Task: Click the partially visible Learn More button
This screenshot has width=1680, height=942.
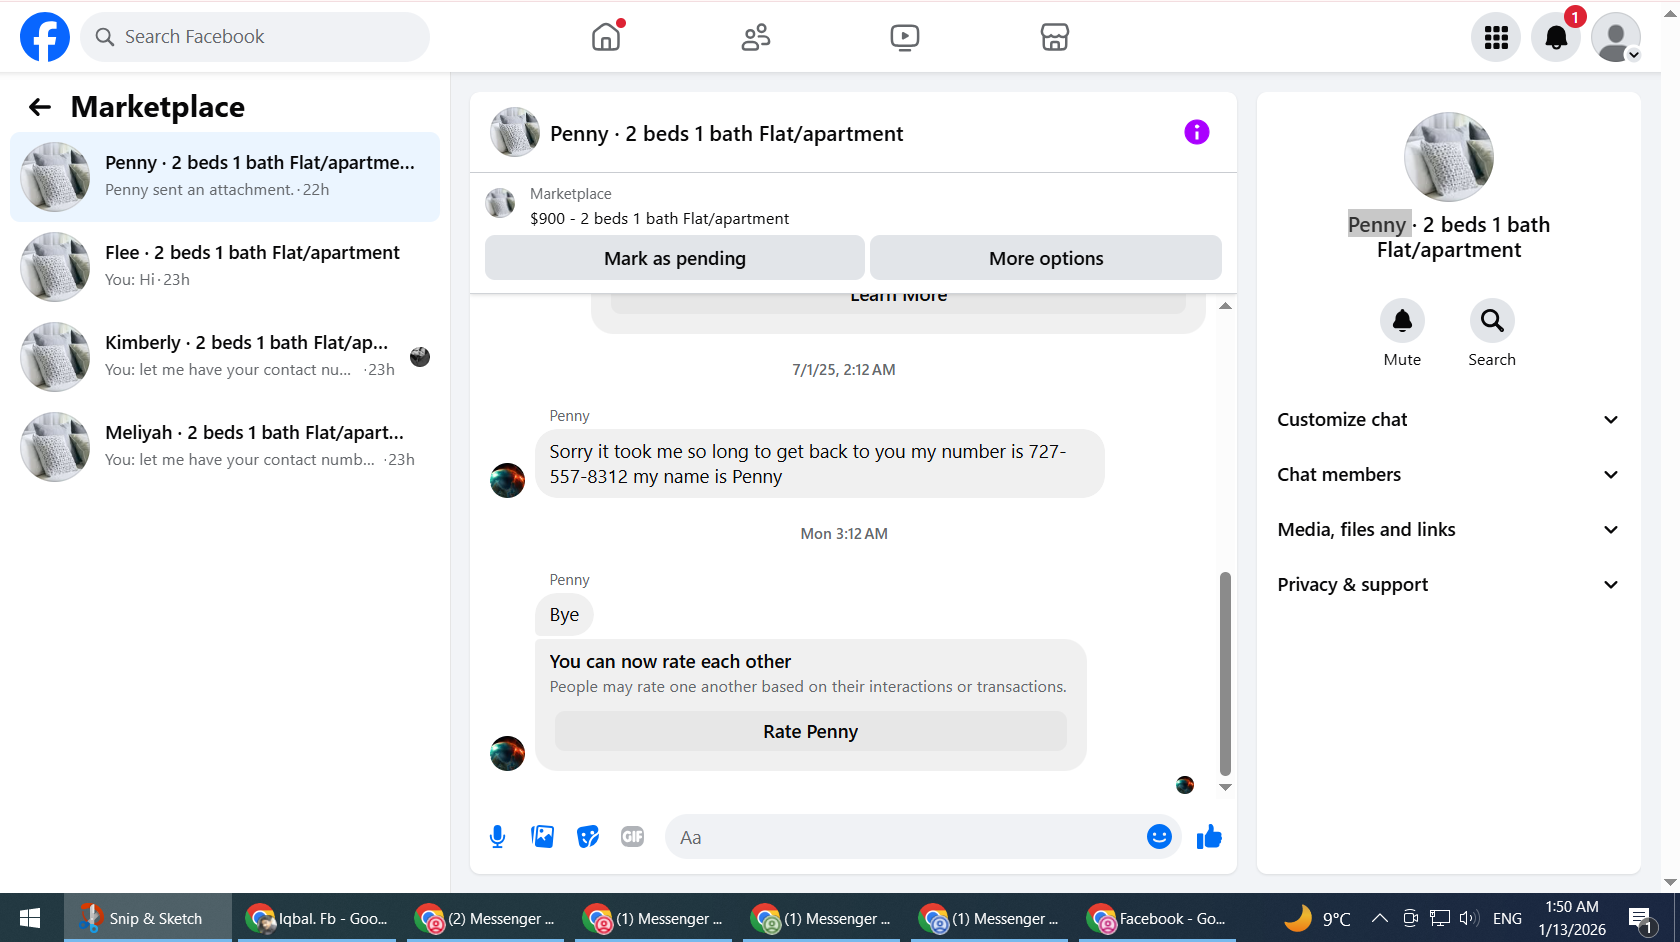Action: 898,303
